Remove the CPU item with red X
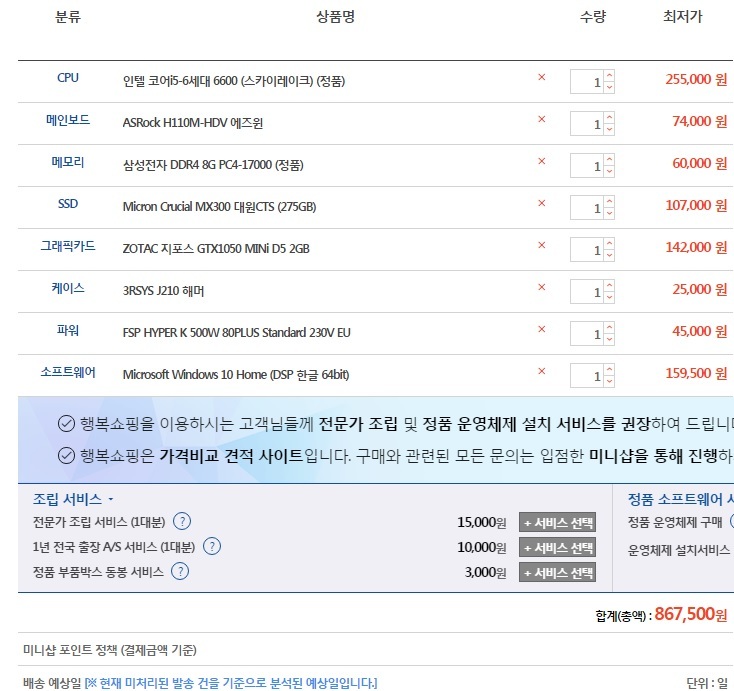The height and width of the screenshot is (691, 734). tap(542, 77)
